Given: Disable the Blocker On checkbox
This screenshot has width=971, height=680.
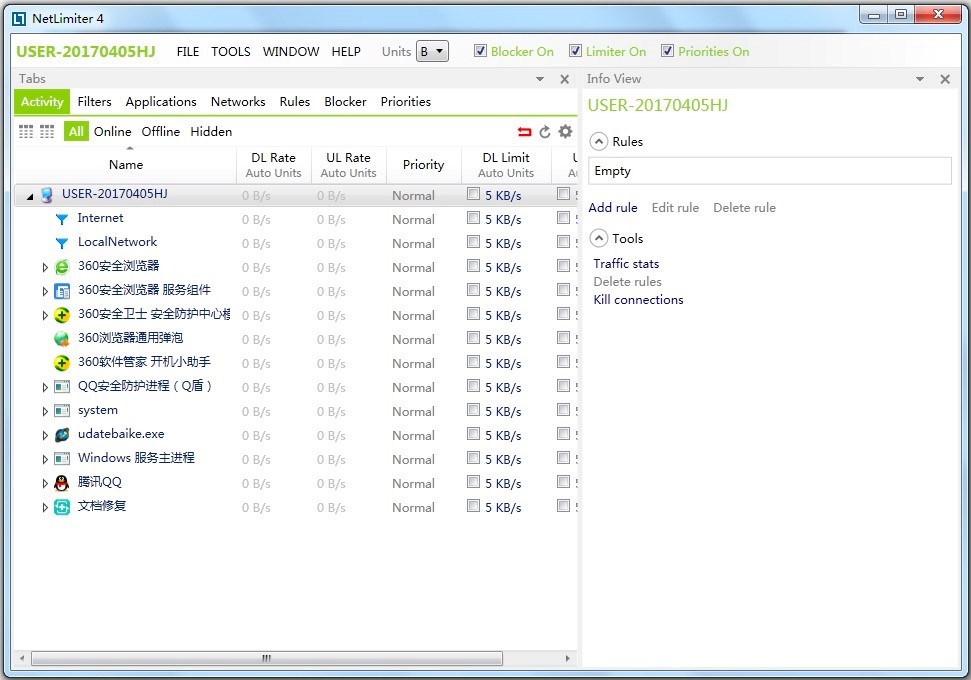Looking at the screenshot, I should point(480,51).
